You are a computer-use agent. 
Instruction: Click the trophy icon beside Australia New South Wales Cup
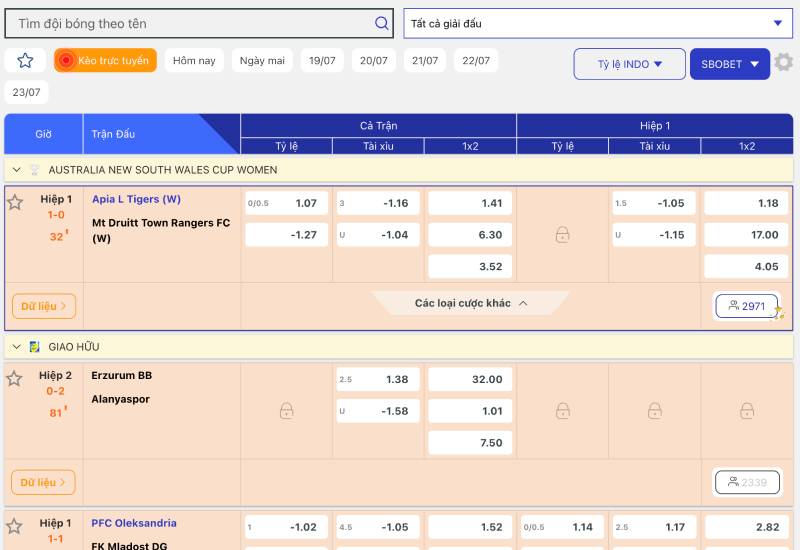pos(35,170)
